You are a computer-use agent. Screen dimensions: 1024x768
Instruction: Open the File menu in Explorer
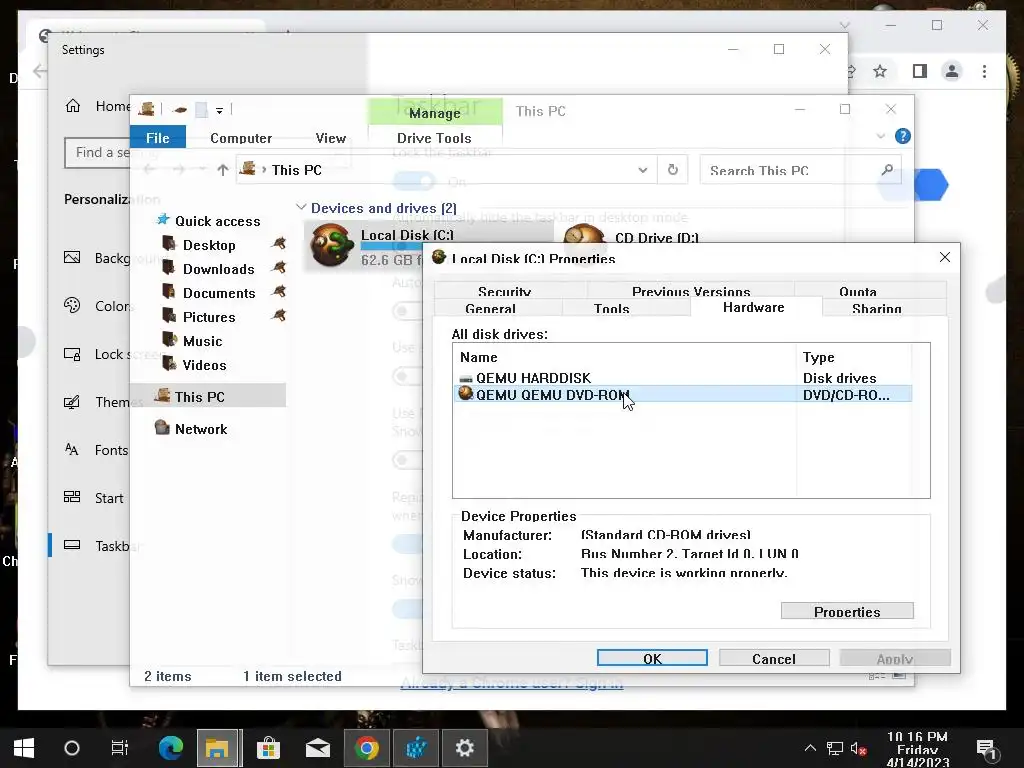[x=157, y=138]
